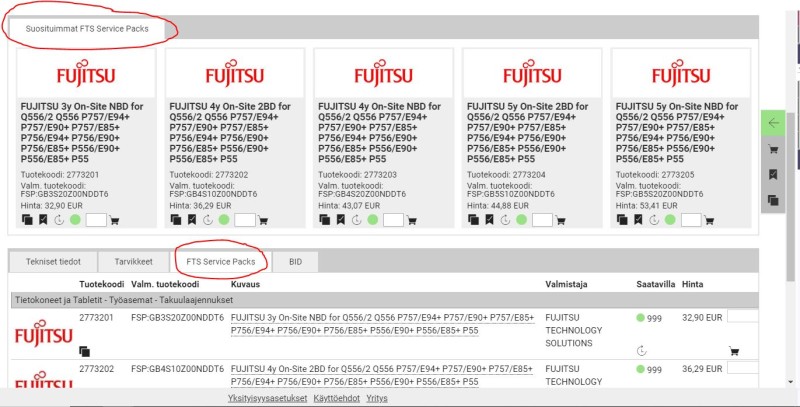Viewport: 800px width, 407px height.
Task: Click quantity field in table row 36,29 EUR
Action: 743,368
